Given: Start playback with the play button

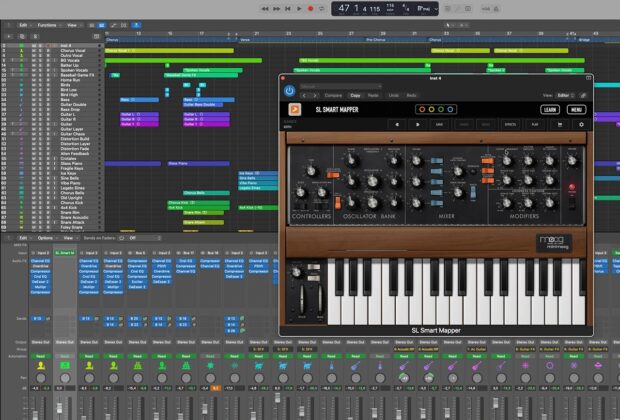Looking at the screenshot, I should (299, 8).
